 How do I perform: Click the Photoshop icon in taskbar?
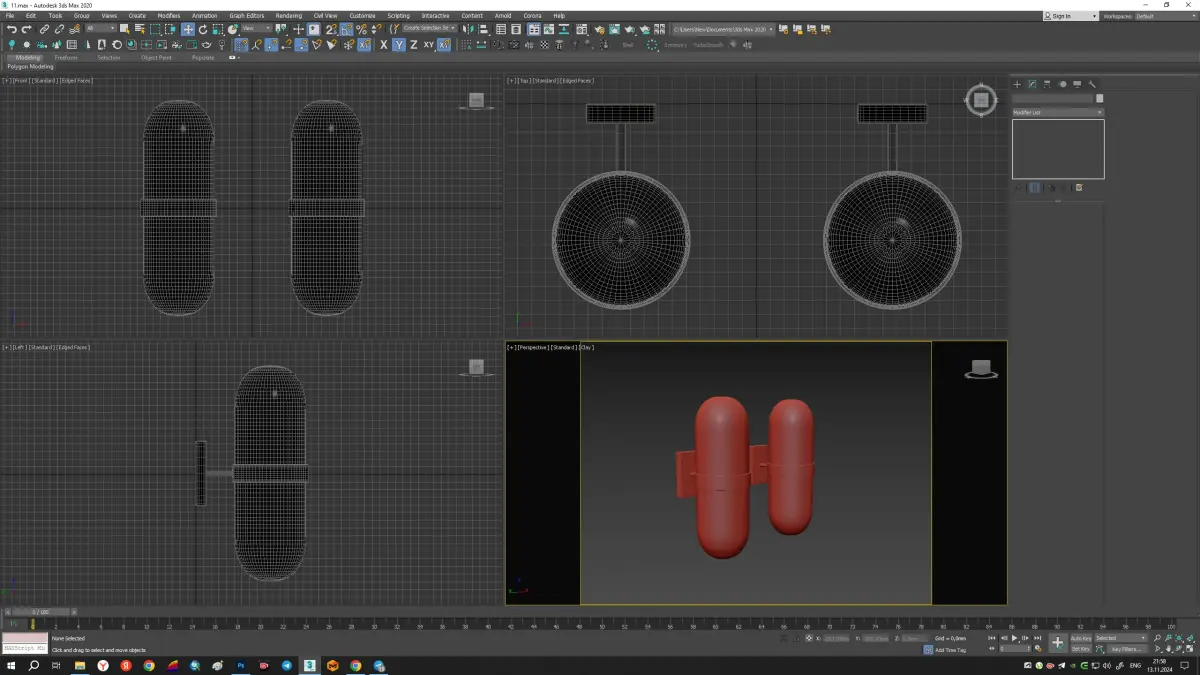click(x=241, y=665)
